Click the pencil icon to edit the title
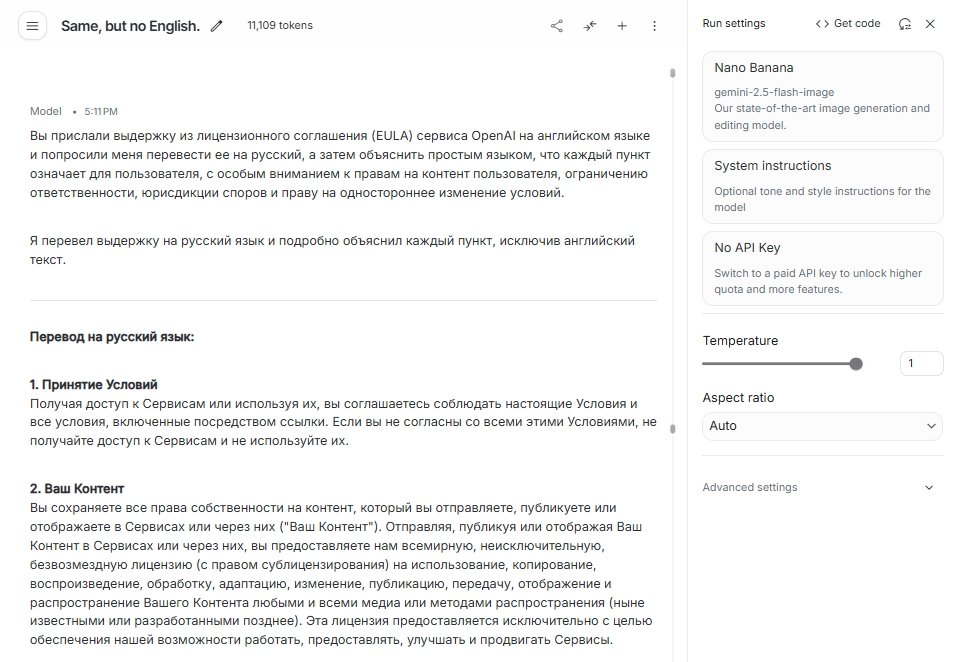 (217, 26)
